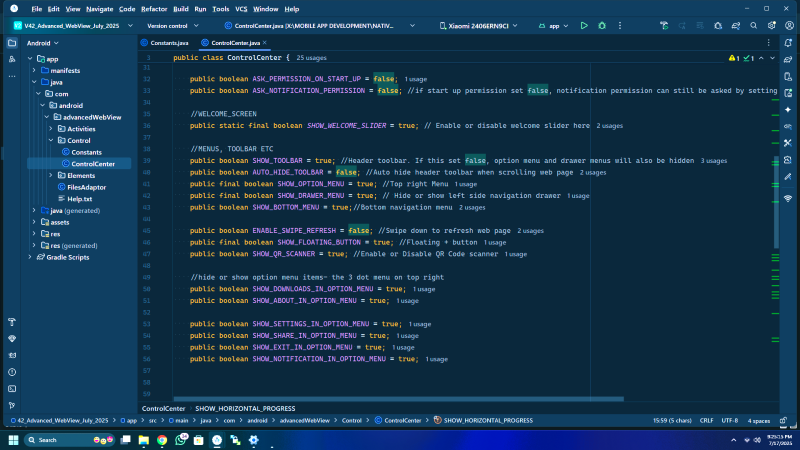Open the Build hammer tool window
Image resolution: width=800 pixels, height=450 pixels.
[12, 322]
